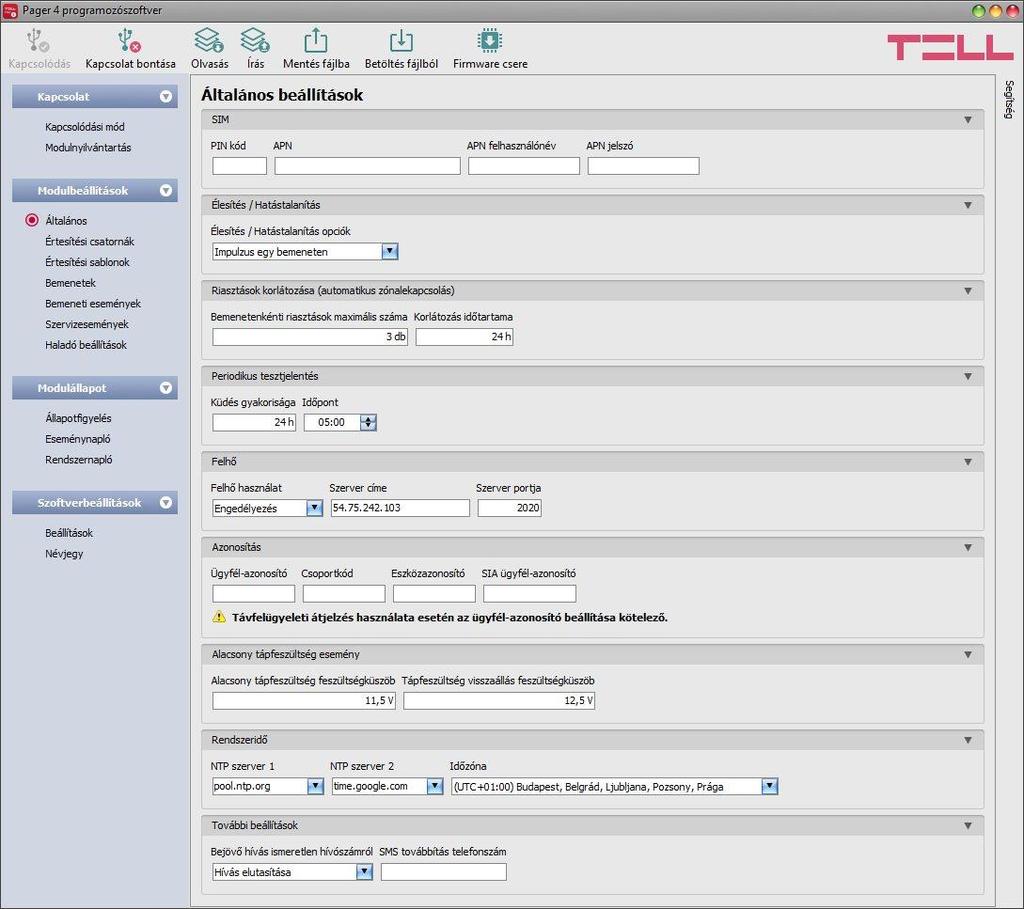Click SMS továbbítás telefonszám field
This screenshot has width=1024, height=909.
(x=443, y=872)
